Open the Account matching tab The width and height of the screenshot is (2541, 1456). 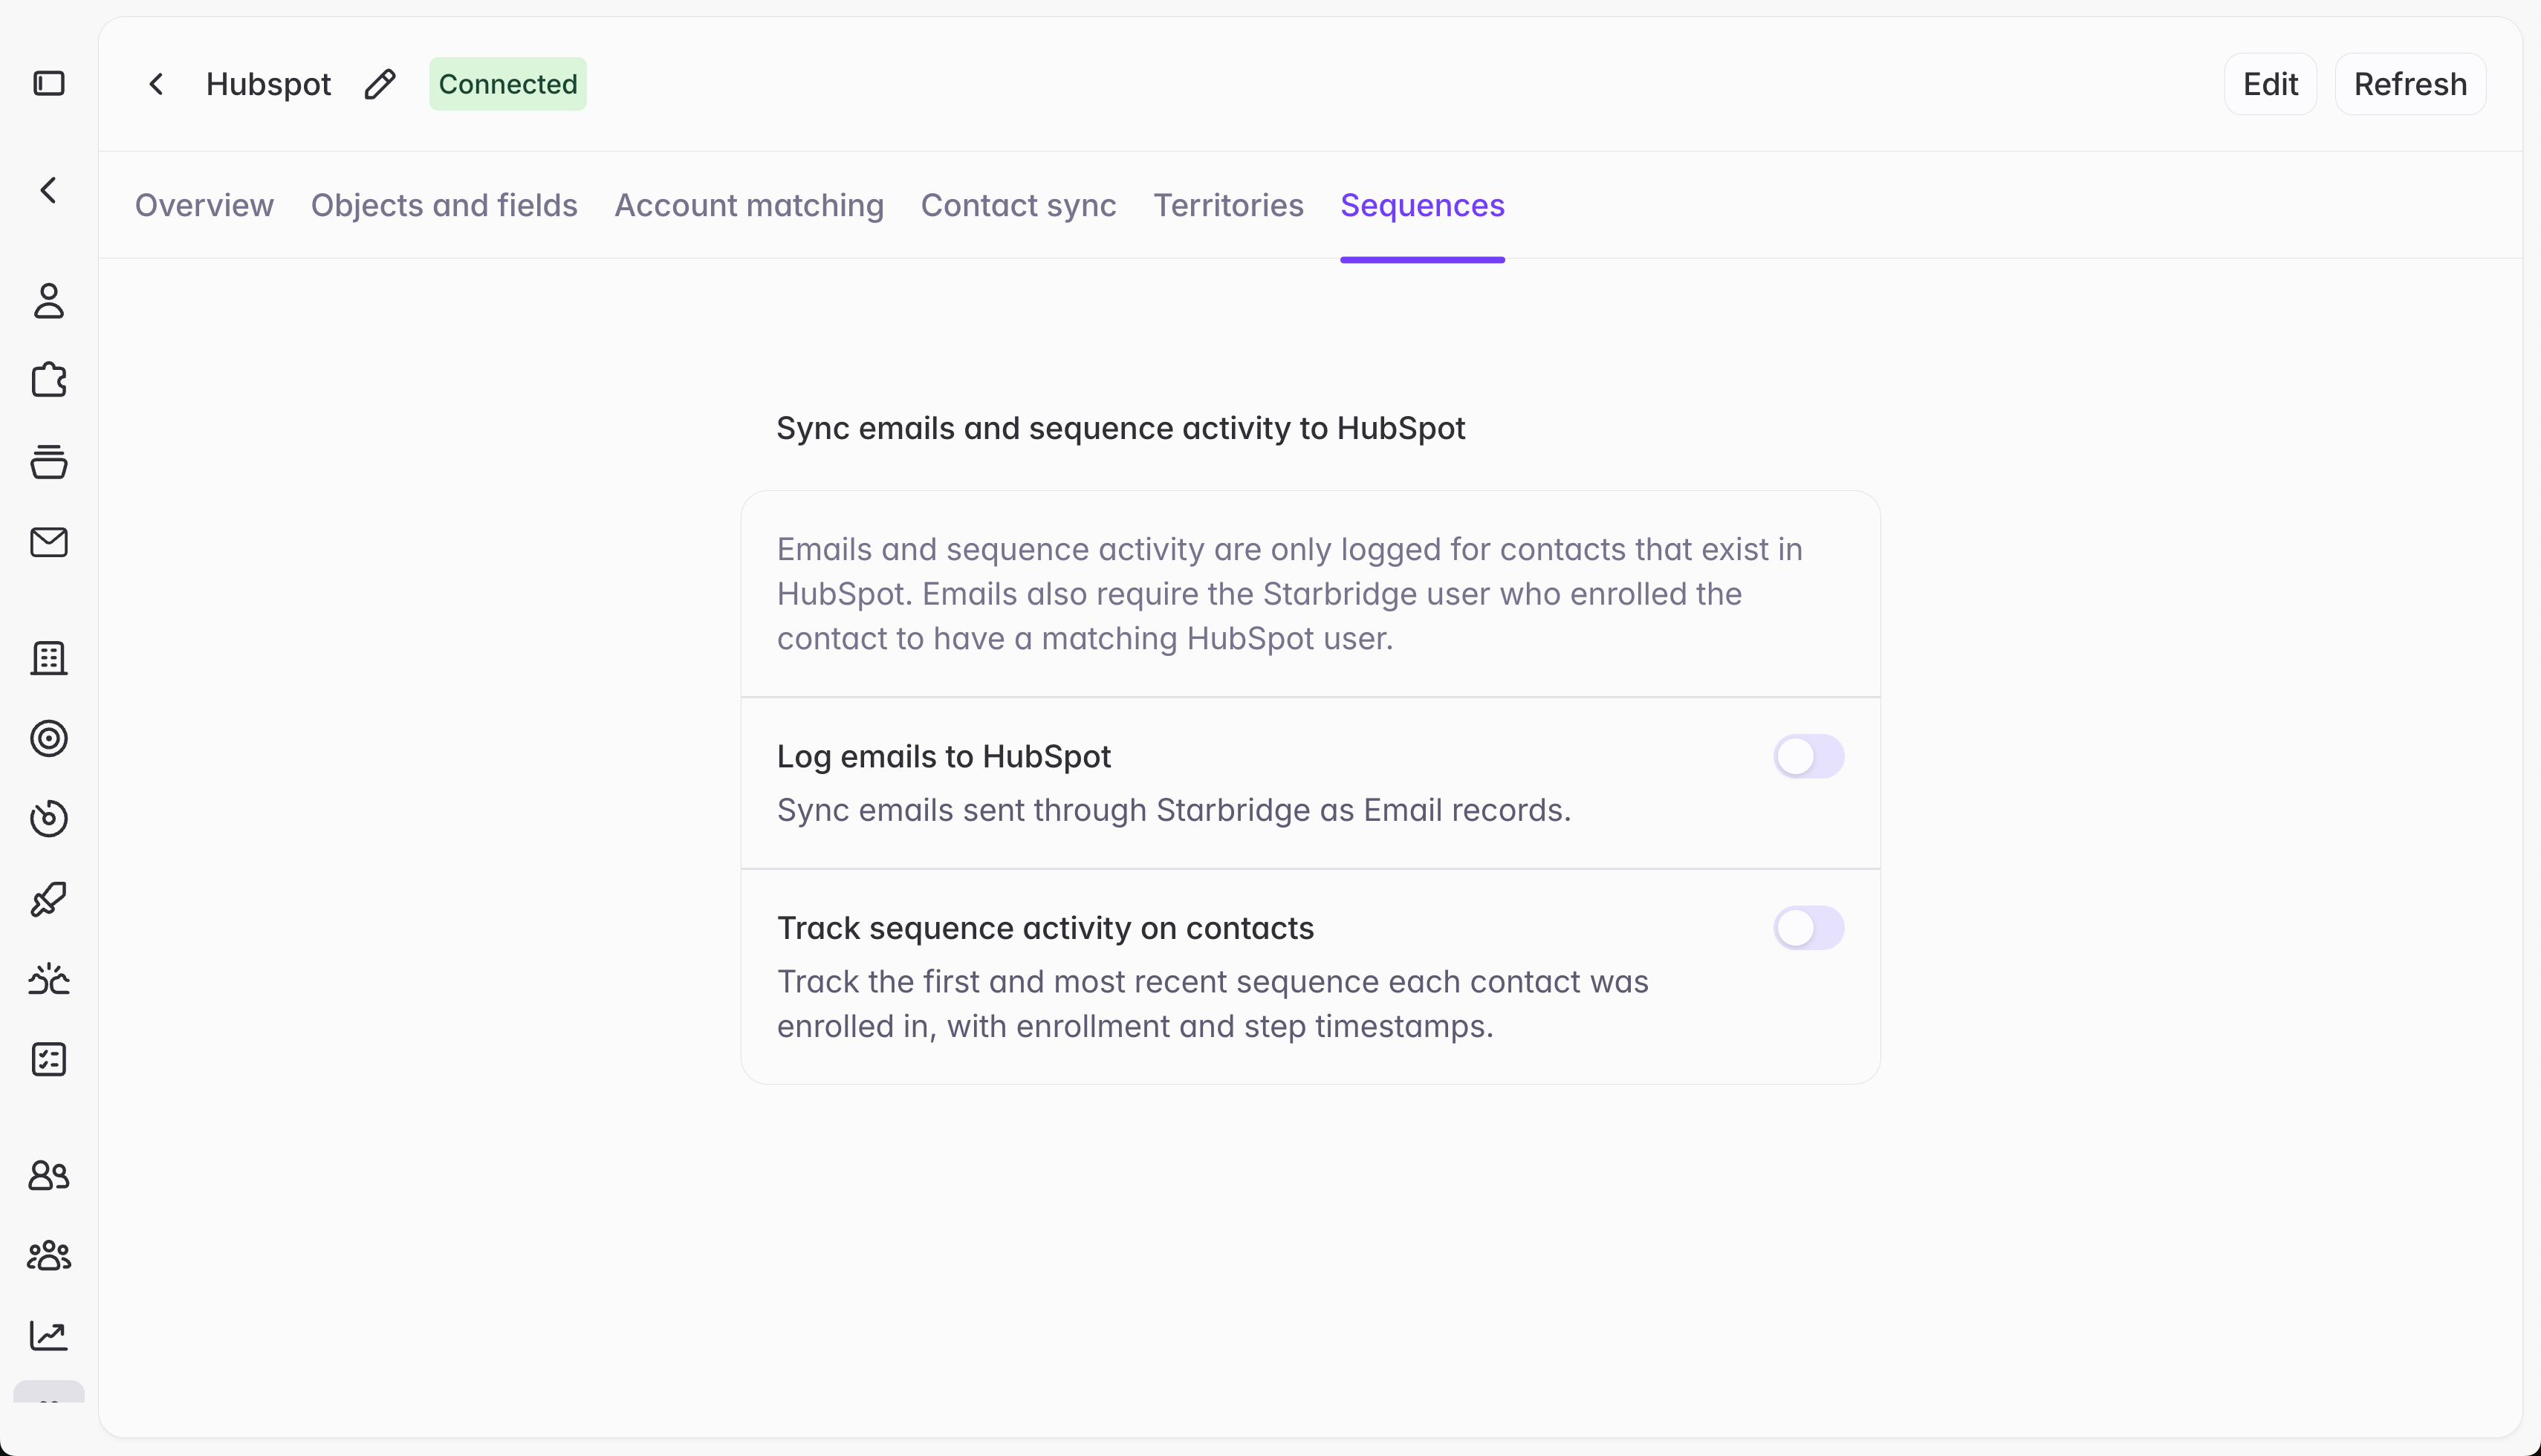pos(749,205)
